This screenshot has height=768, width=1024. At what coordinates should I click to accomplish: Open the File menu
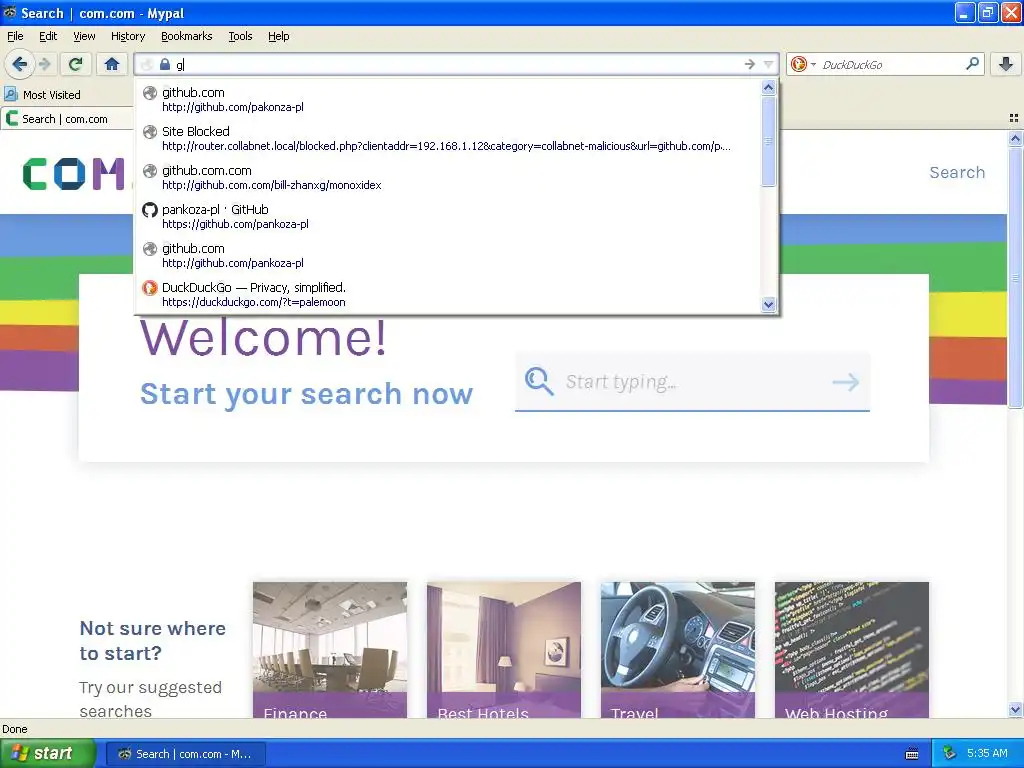[15, 36]
